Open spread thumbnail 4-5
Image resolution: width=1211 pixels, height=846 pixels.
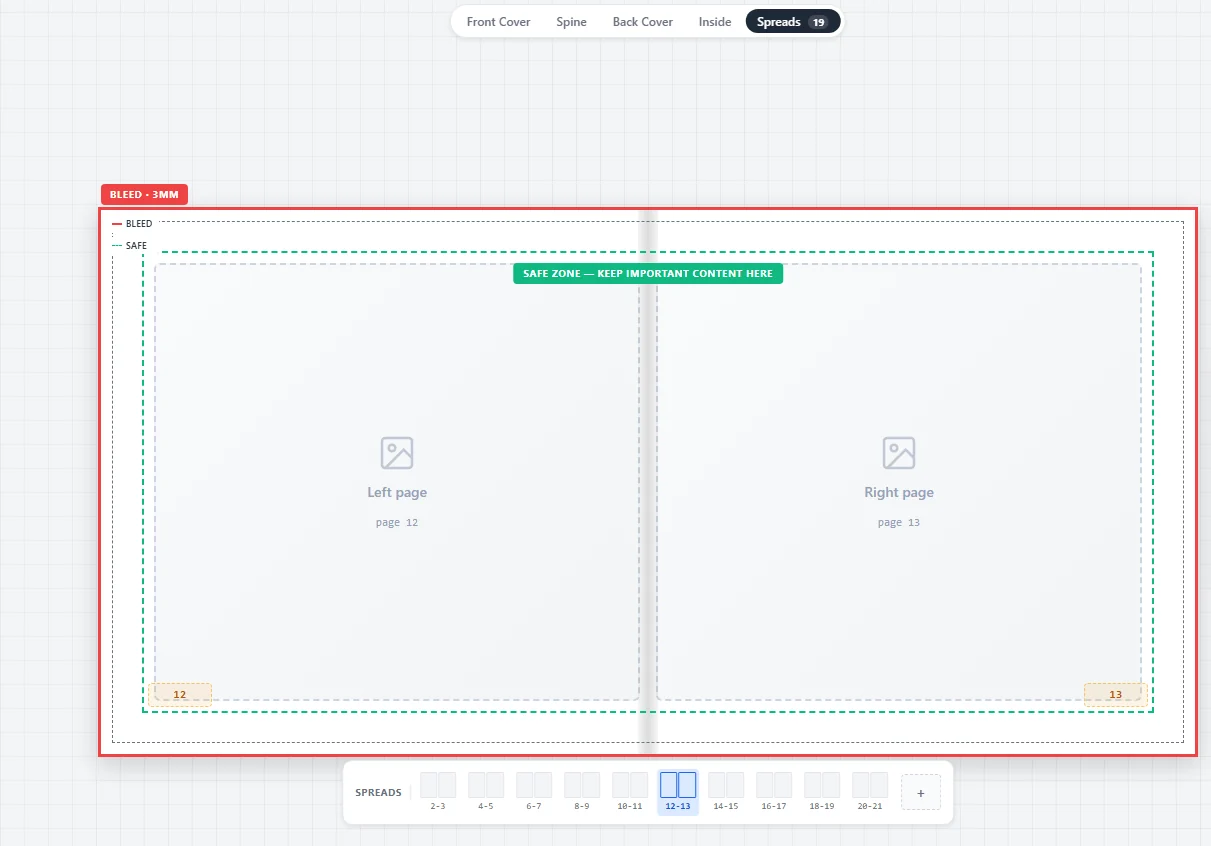coord(486,792)
